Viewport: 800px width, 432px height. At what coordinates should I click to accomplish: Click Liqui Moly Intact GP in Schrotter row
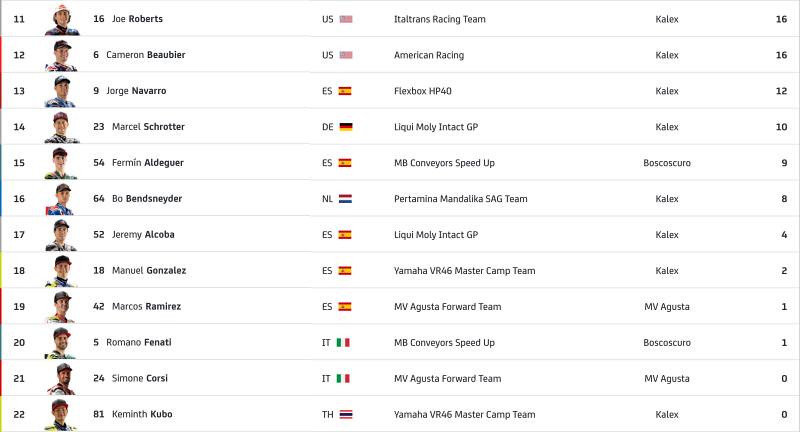click(436, 127)
